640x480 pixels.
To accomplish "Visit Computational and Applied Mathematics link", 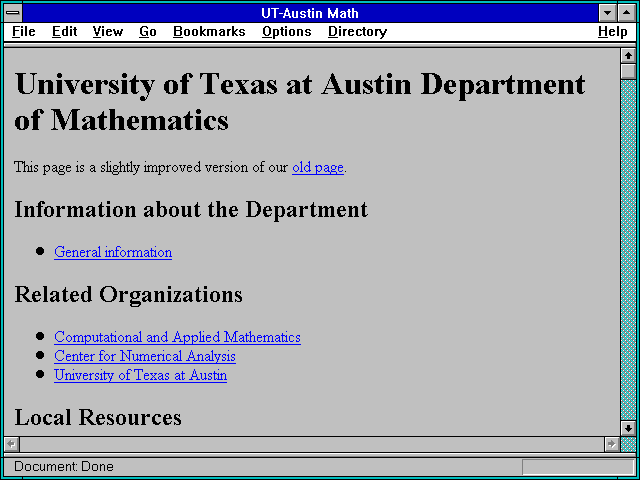I will point(178,337).
